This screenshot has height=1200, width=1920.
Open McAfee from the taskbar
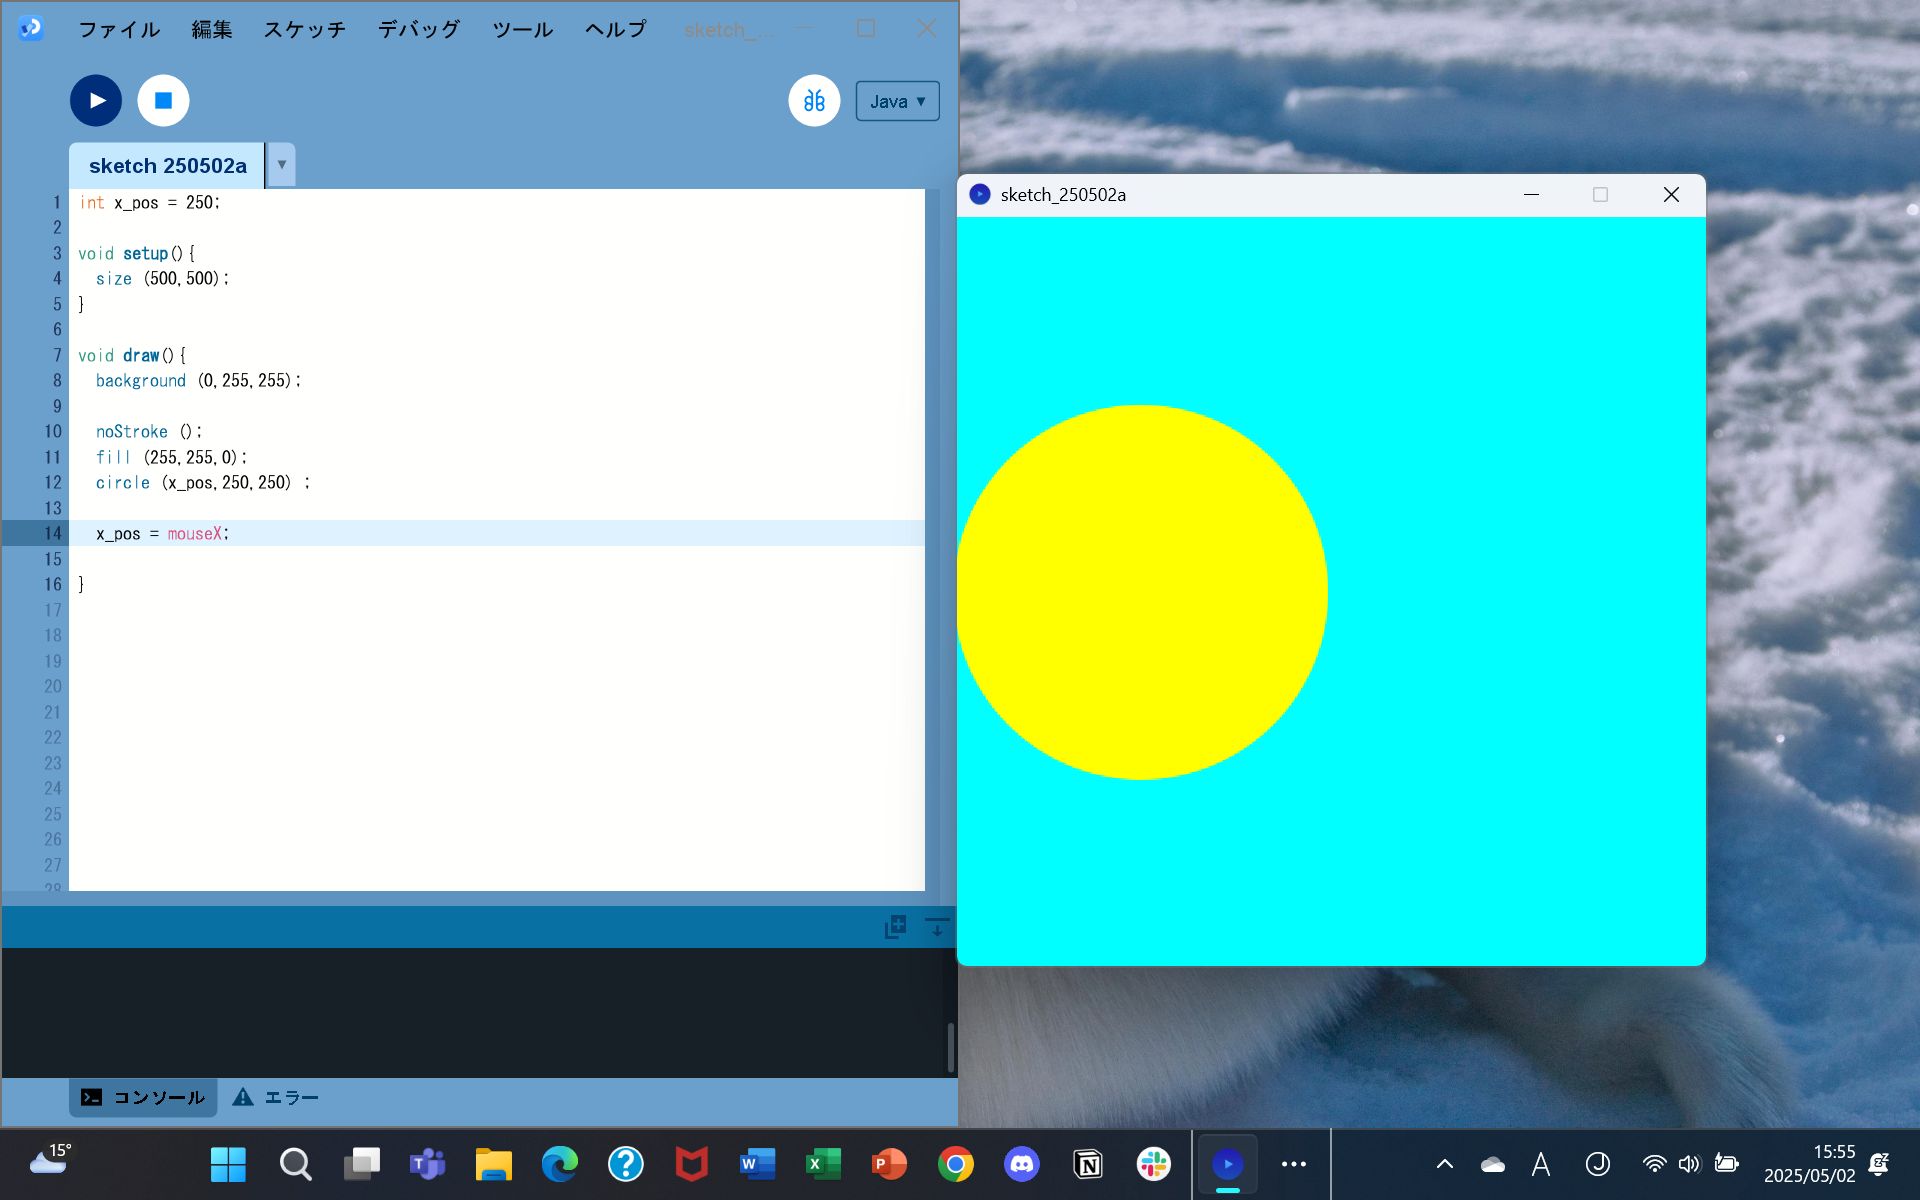click(x=691, y=1164)
